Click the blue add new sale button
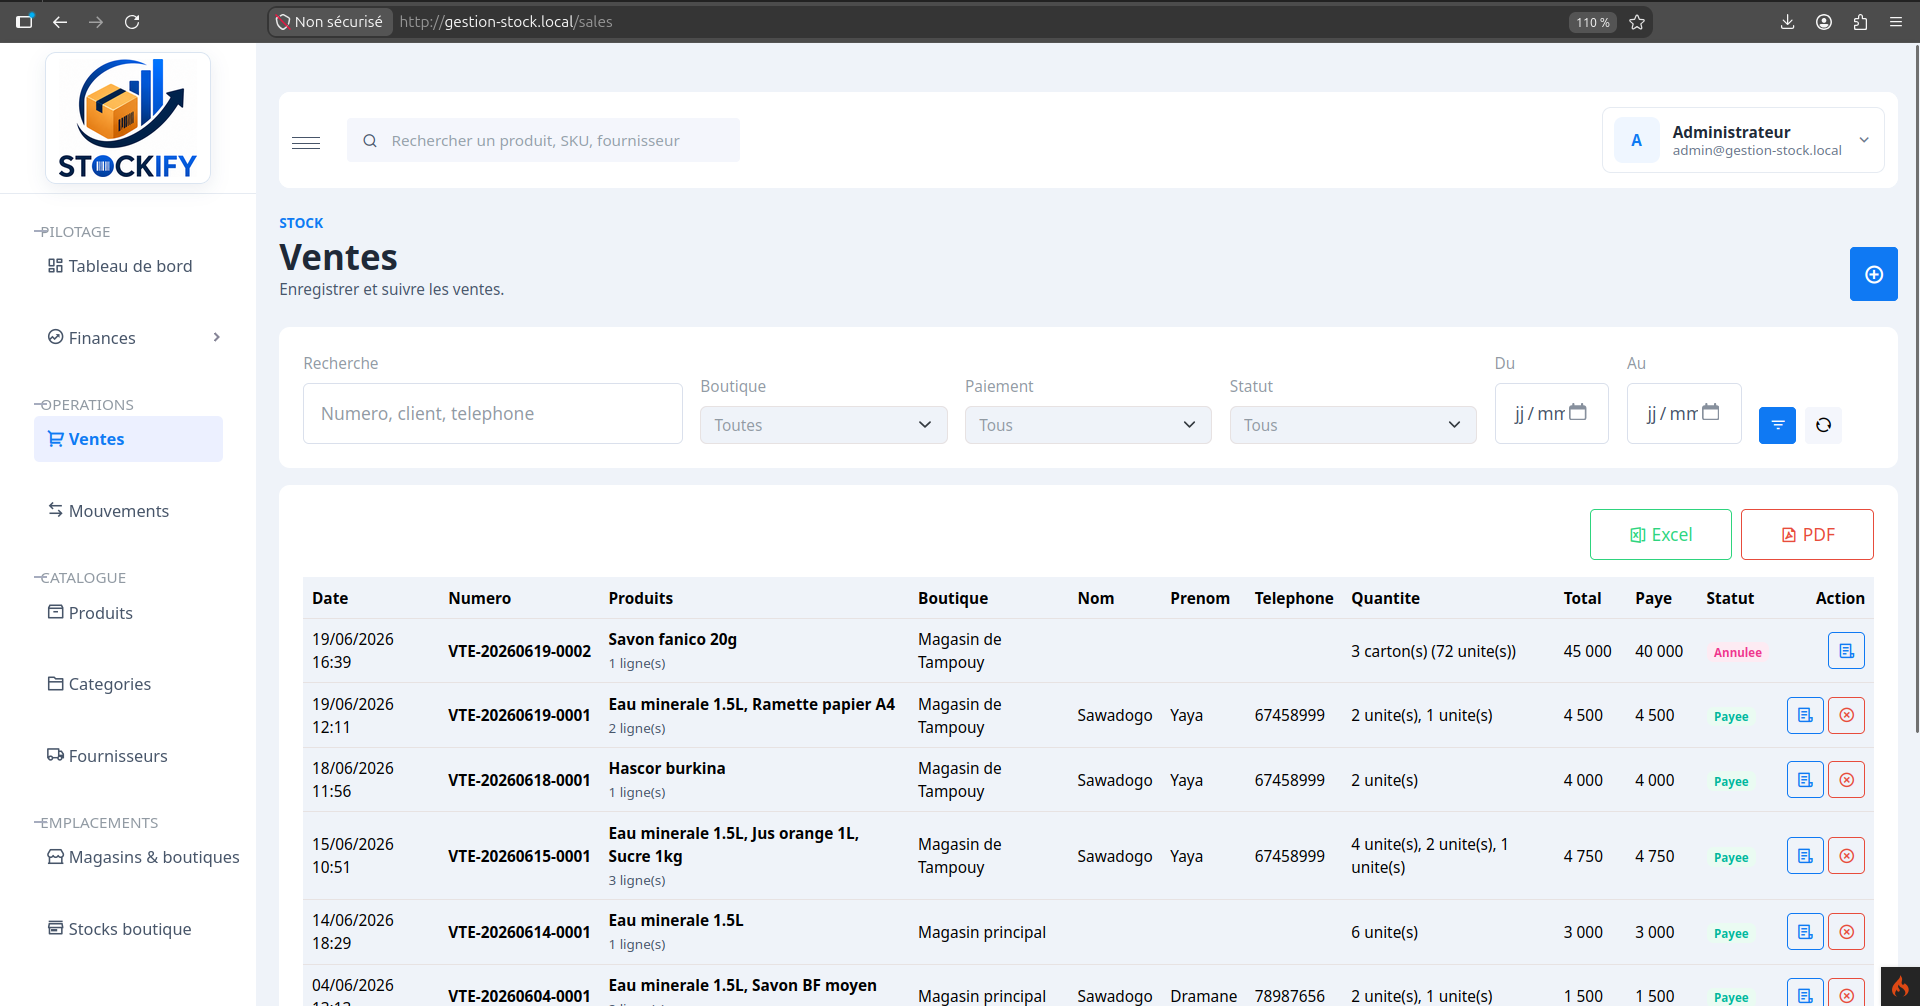The width and height of the screenshot is (1920, 1006). tap(1873, 274)
